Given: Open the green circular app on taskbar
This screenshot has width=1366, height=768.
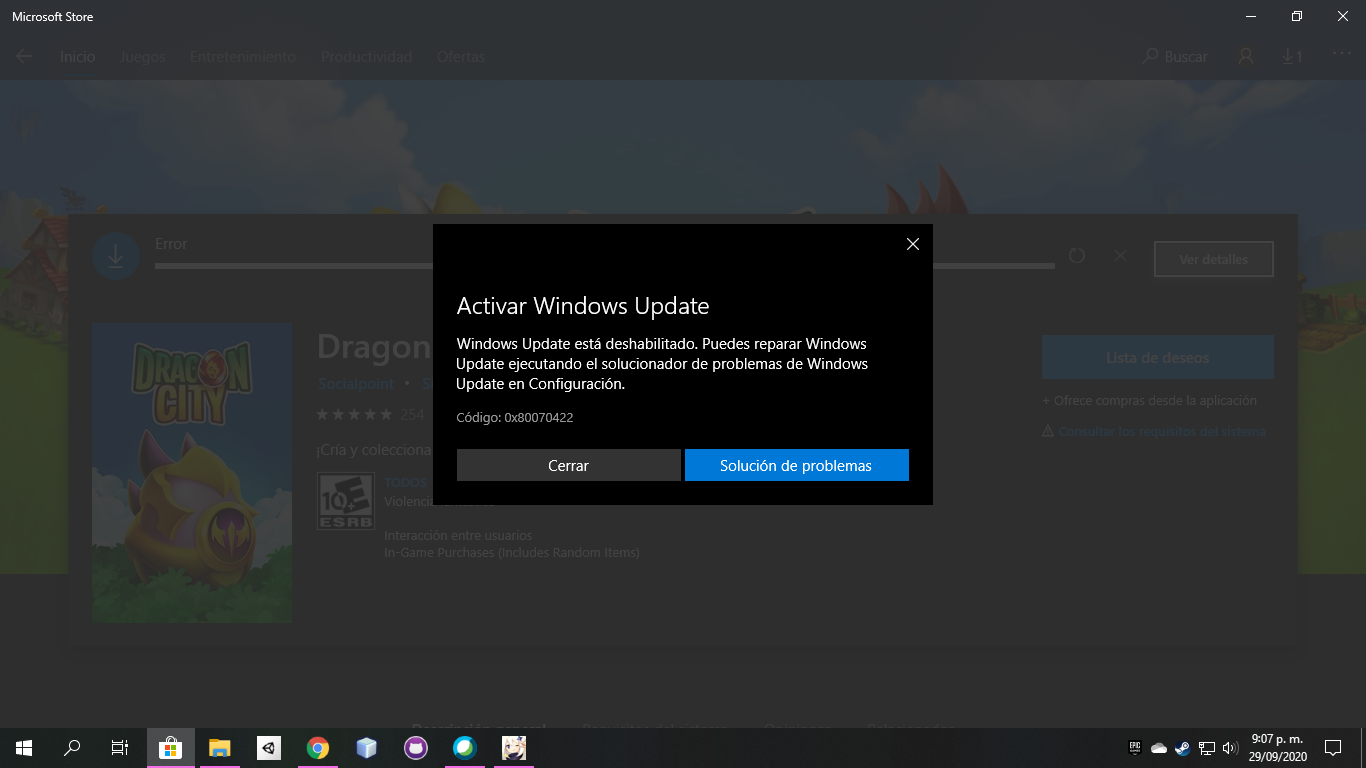Looking at the screenshot, I should click(464, 747).
